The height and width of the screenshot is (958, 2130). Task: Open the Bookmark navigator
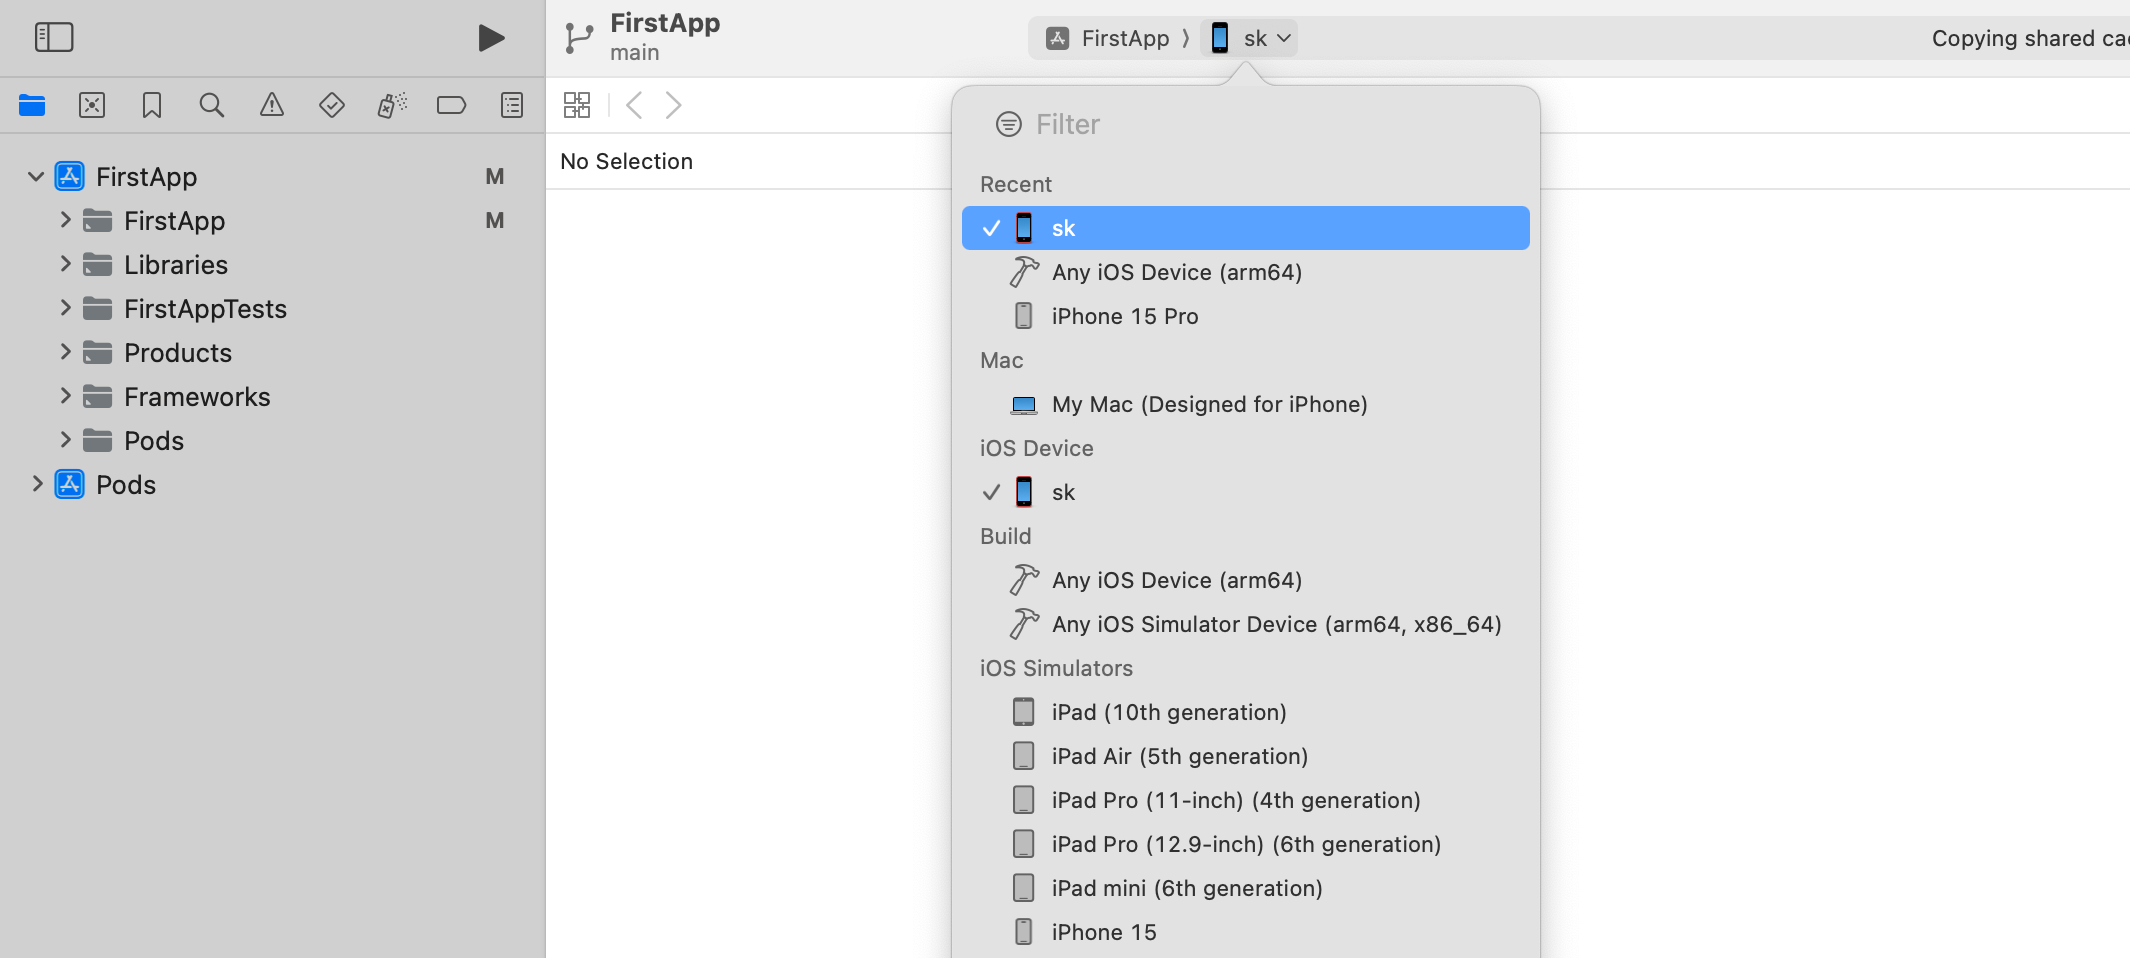(x=152, y=105)
